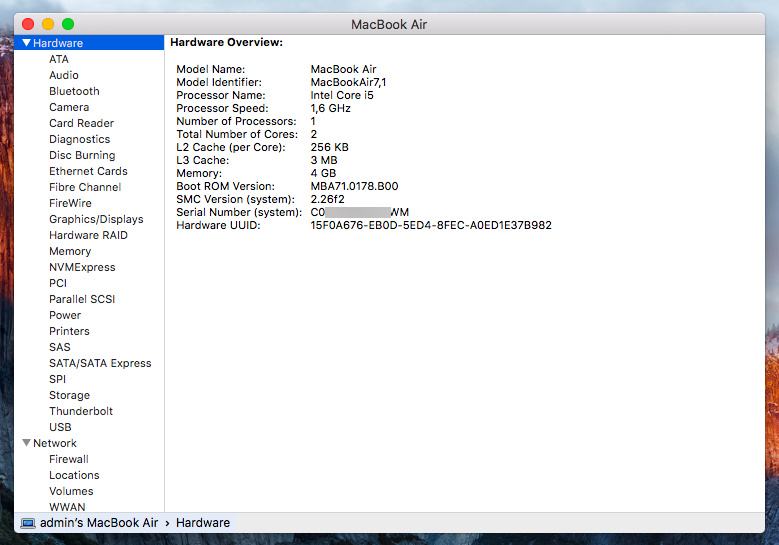Choose Card Reader in the sidebar
The width and height of the screenshot is (779, 545).
[x=81, y=123]
